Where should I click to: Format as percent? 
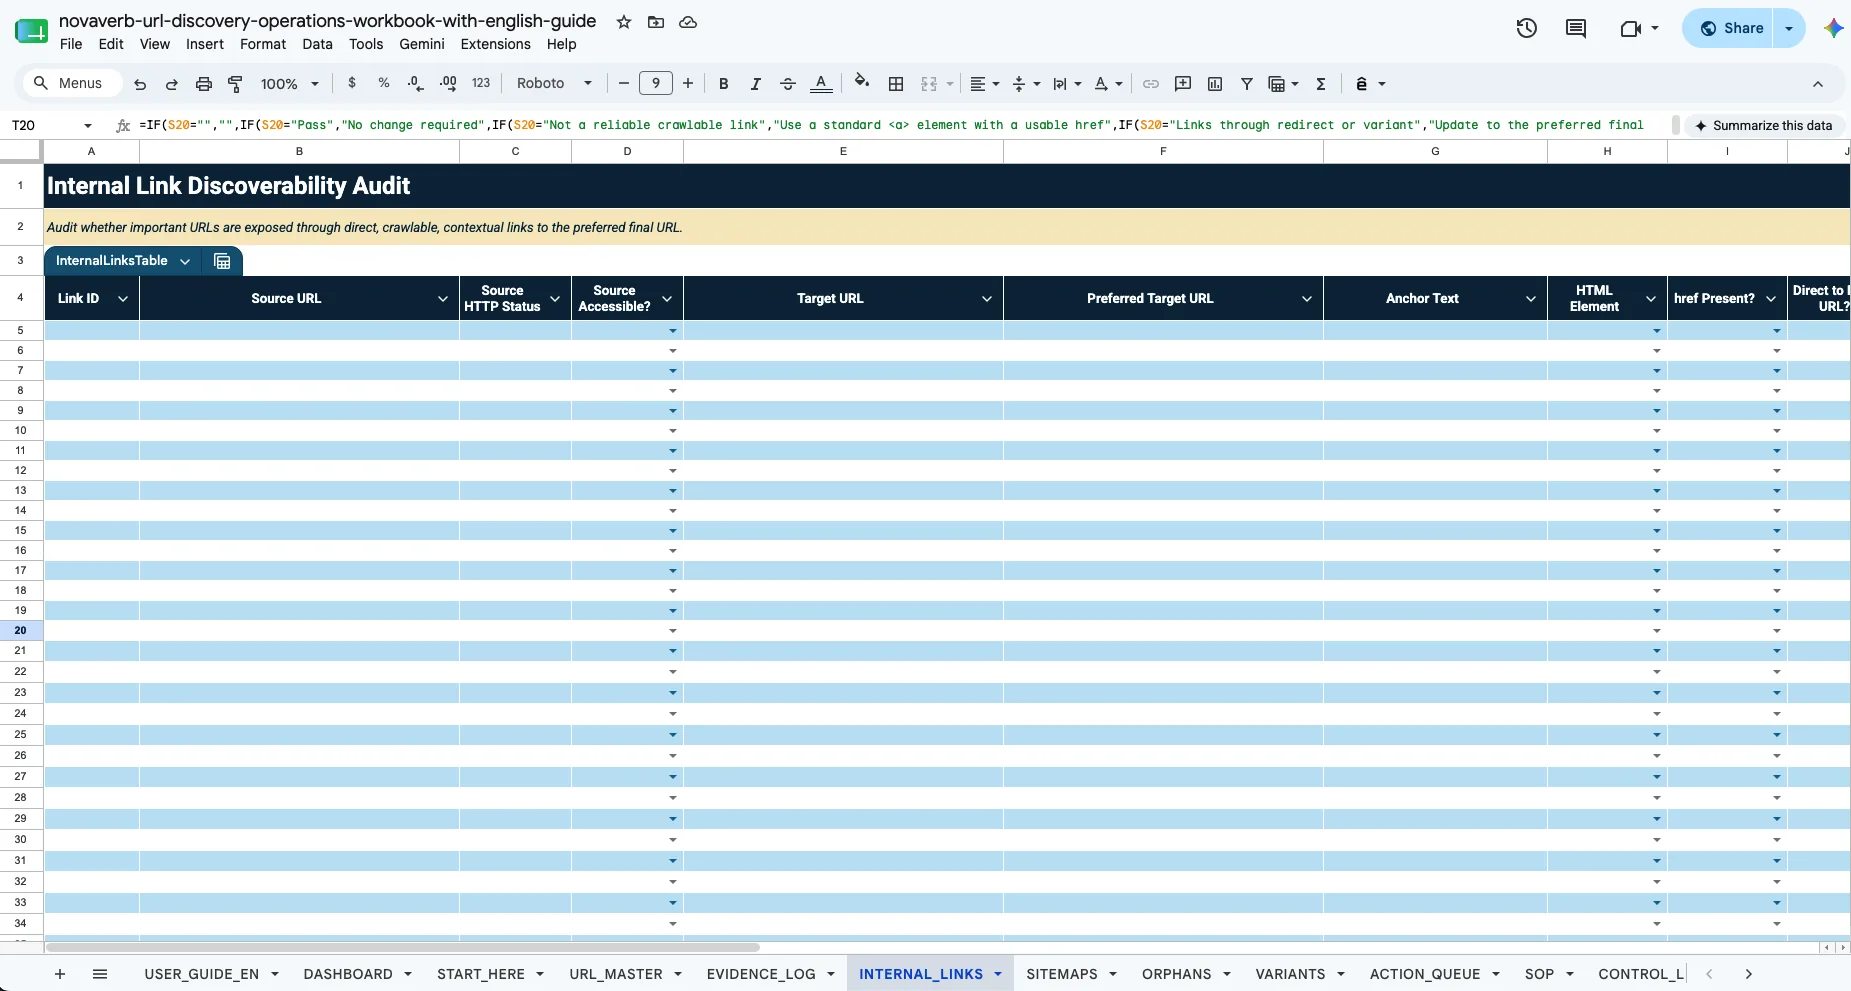(384, 84)
